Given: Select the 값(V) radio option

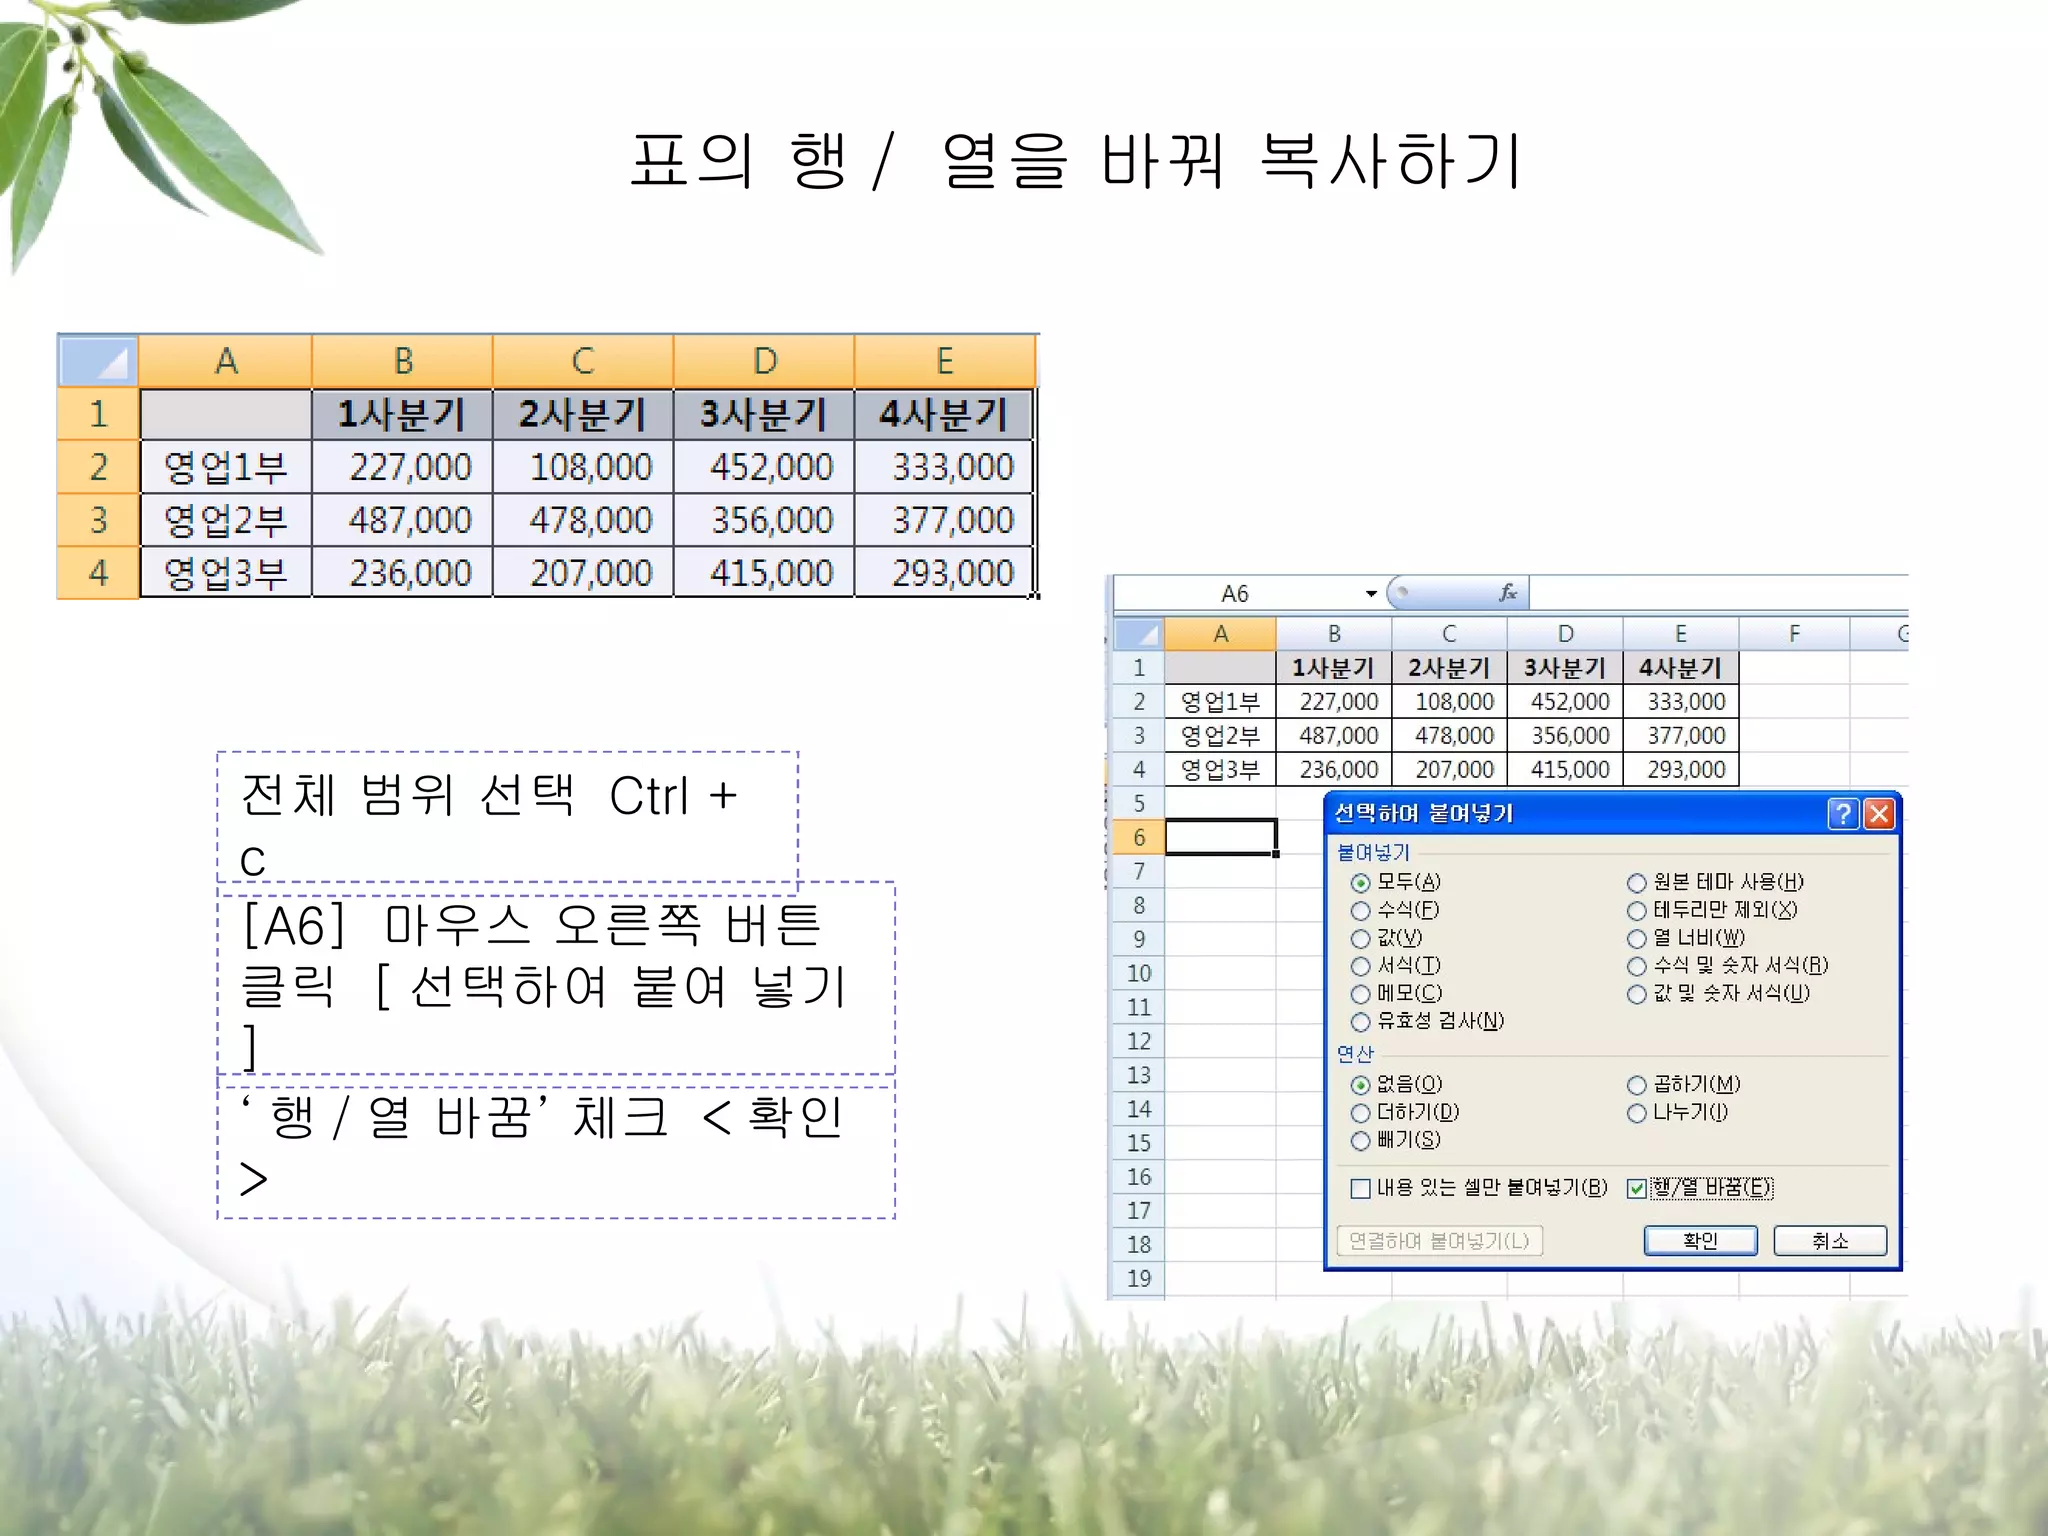Looking at the screenshot, I should pos(1361,938).
